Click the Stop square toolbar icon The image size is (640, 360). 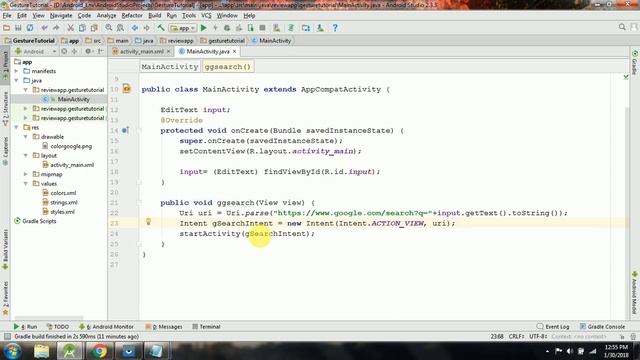click(x=262, y=28)
